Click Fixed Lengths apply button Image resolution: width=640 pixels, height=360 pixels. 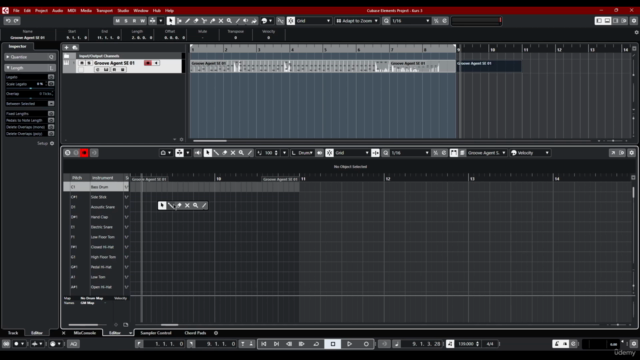pyautogui.click(x=51, y=114)
